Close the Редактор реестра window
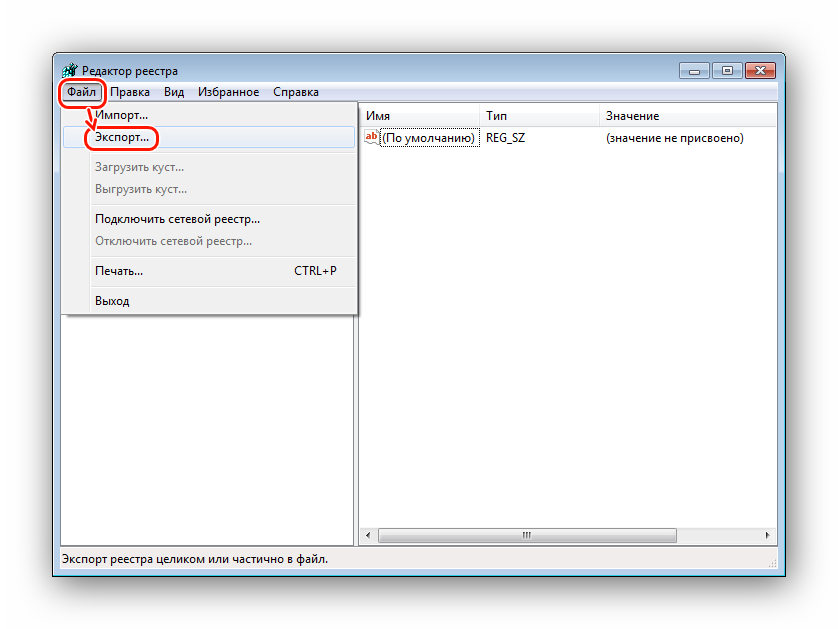Image resolution: width=838 pixels, height=629 pixels. (x=759, y=70)
